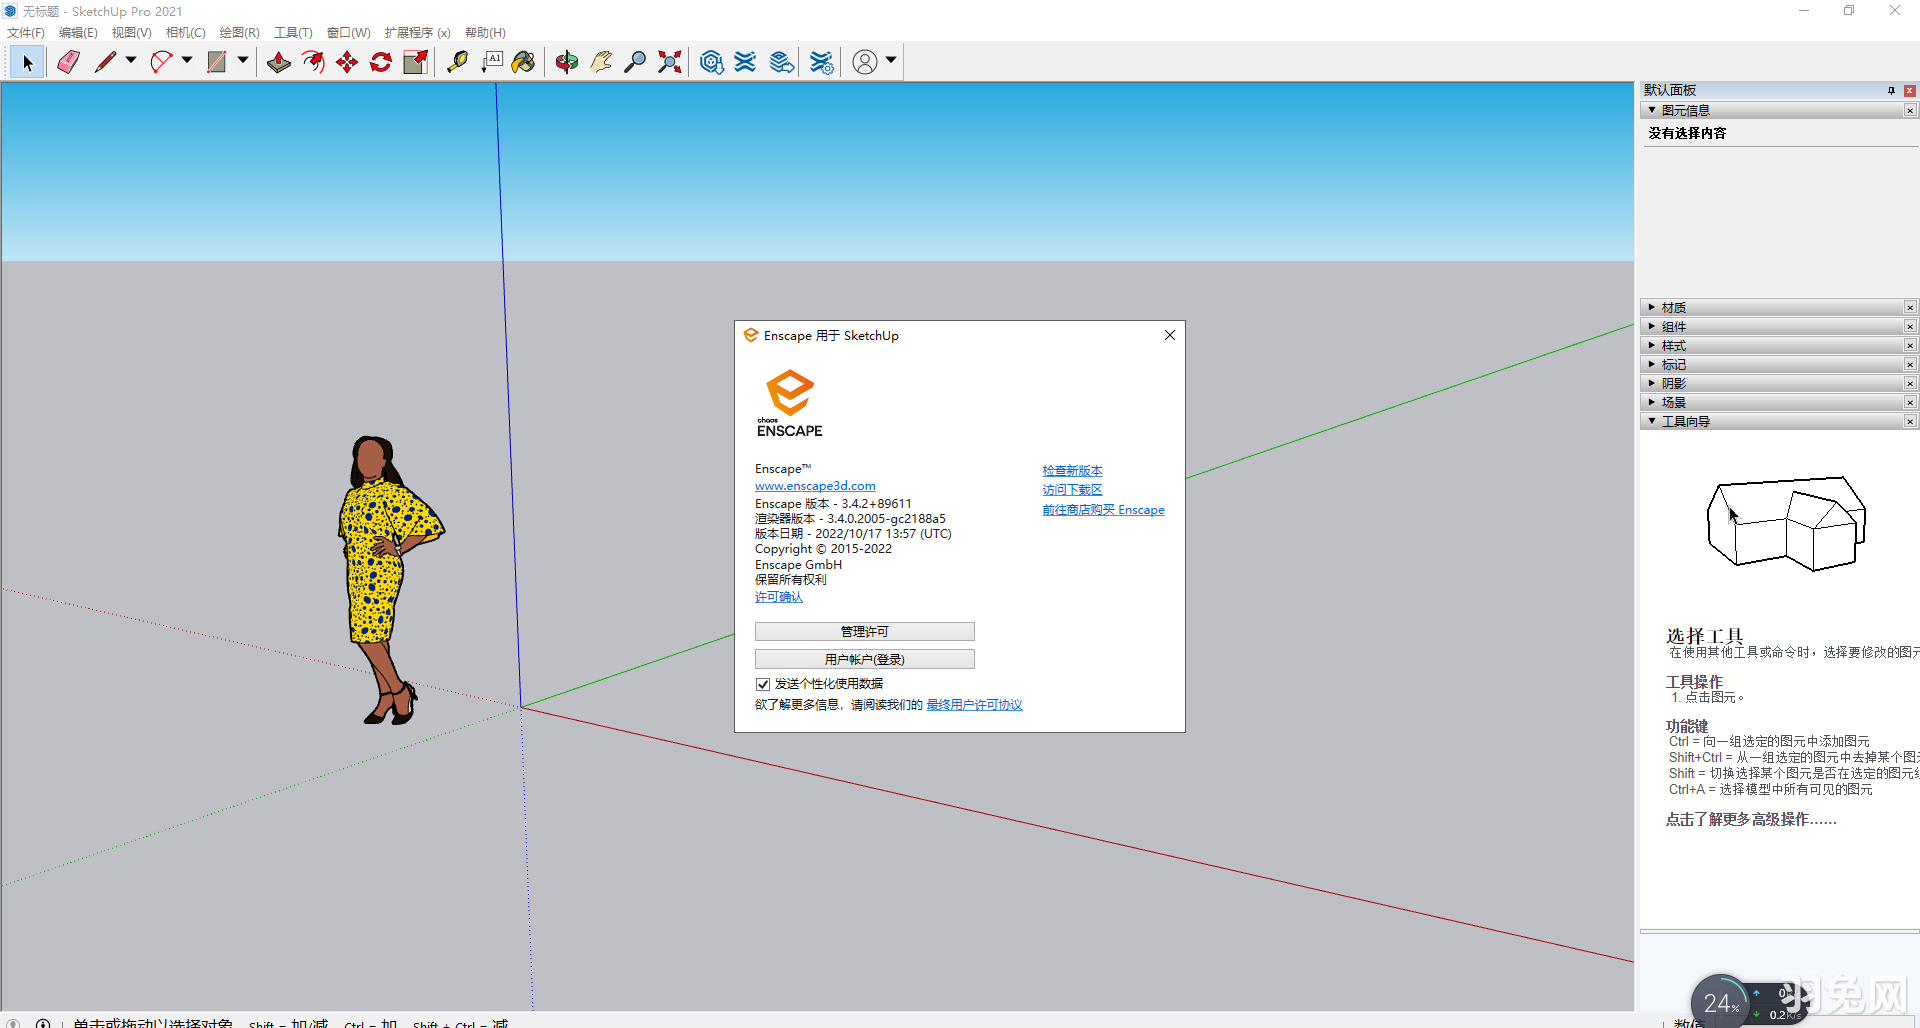The image size is (1920, 1028).
Task: Activate the Orbit tool
Action: (567, 61)
